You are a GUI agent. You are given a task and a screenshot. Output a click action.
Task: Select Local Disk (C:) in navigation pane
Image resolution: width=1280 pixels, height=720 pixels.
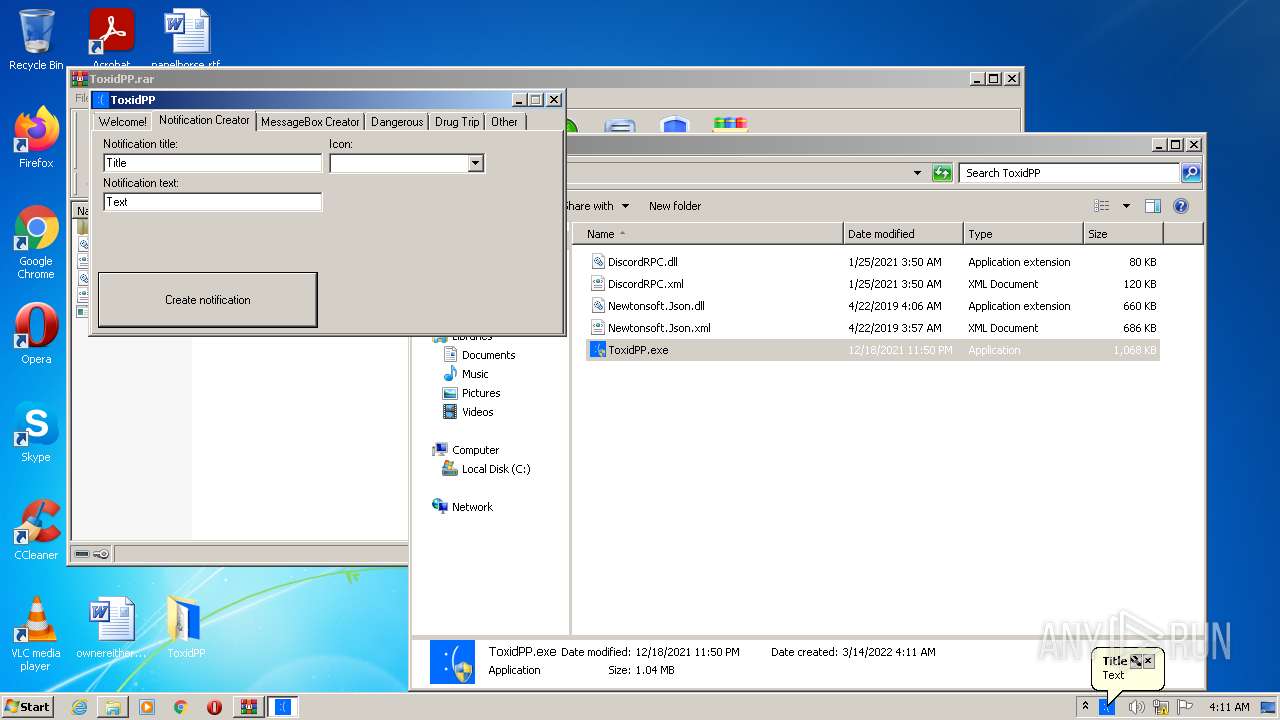tap(496, 469)
